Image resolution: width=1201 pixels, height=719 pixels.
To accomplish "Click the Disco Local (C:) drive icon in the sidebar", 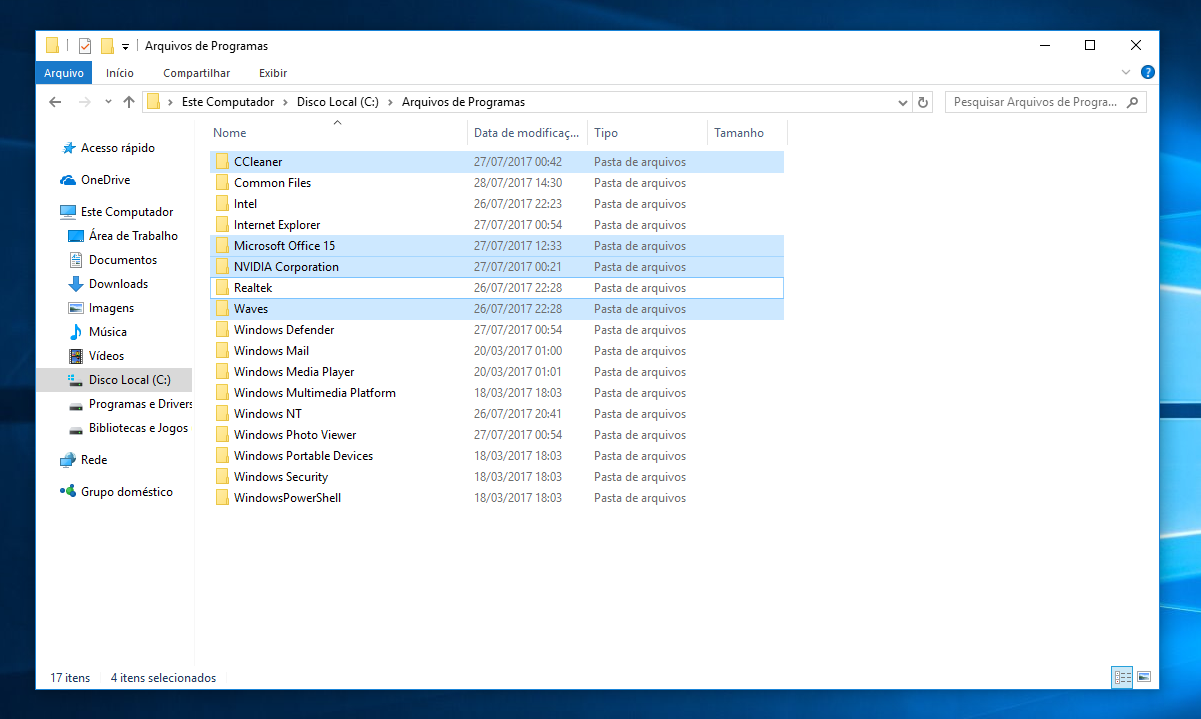I will click(76, 380).
